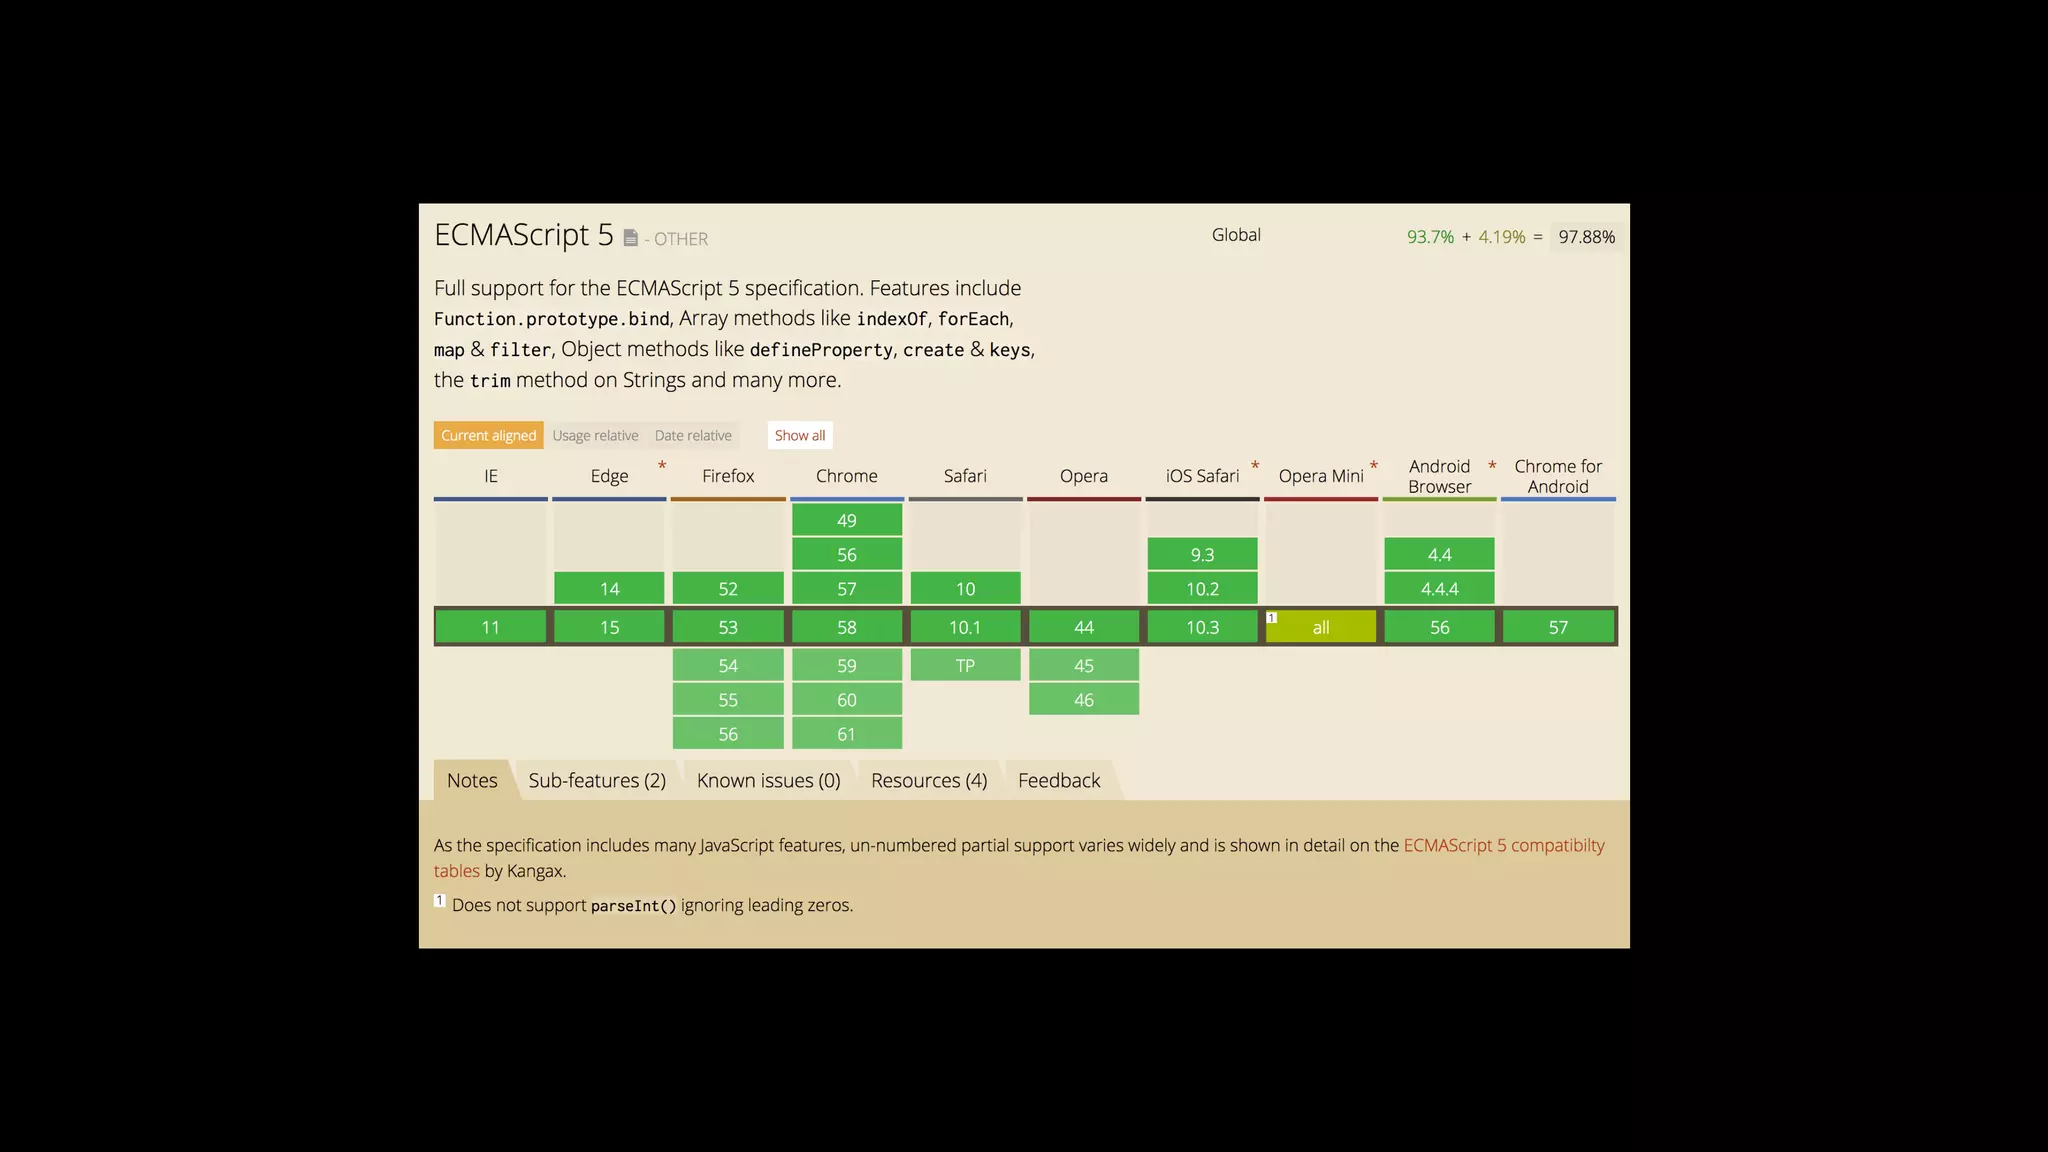This screenshot has width=2048, height=1152.
Task: Select the Current aligned view mode
Action: [488, 436]
